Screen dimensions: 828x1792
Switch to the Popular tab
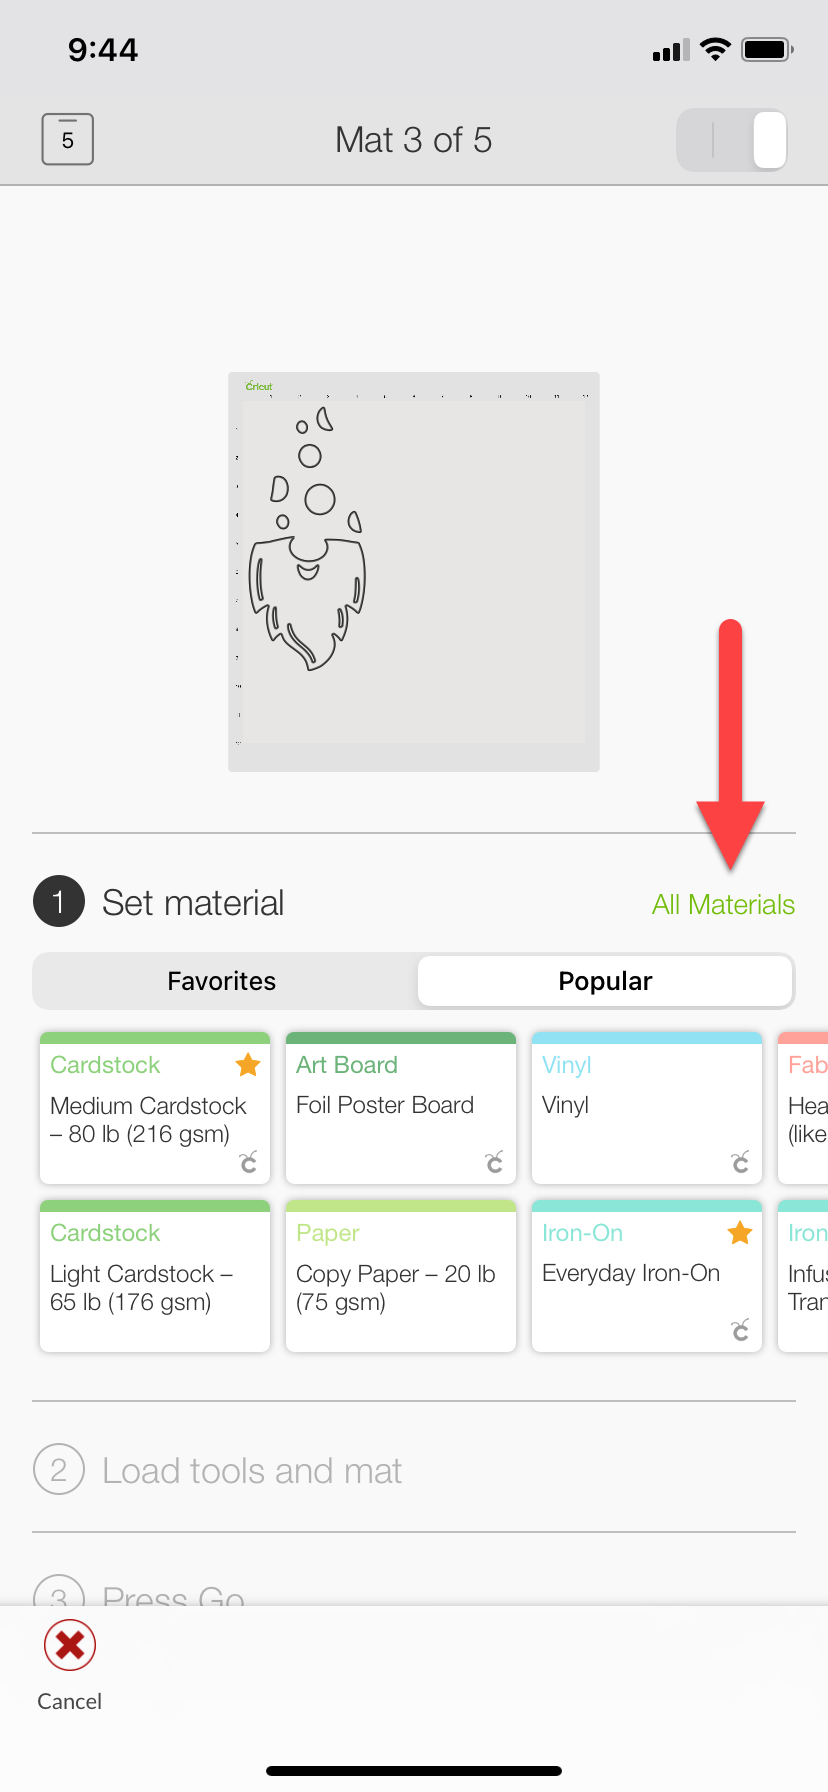point(604,981)
